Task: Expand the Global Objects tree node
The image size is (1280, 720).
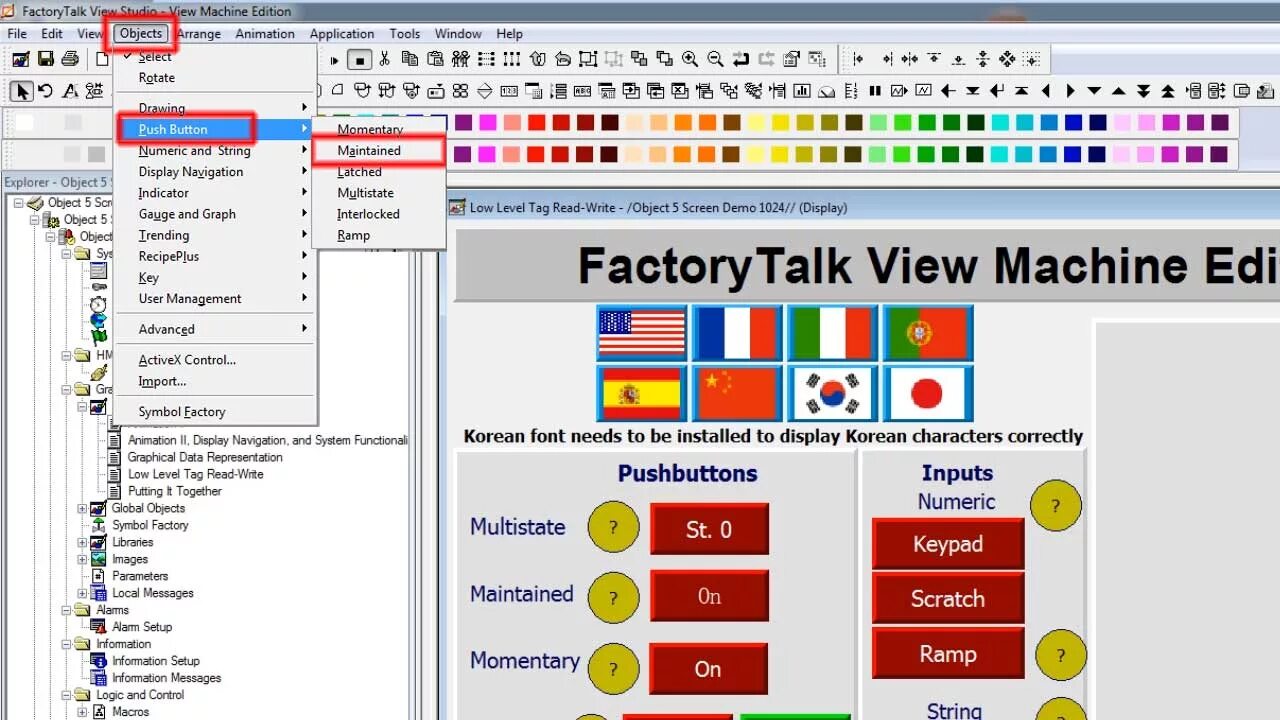Action: (x=83, y=508)
